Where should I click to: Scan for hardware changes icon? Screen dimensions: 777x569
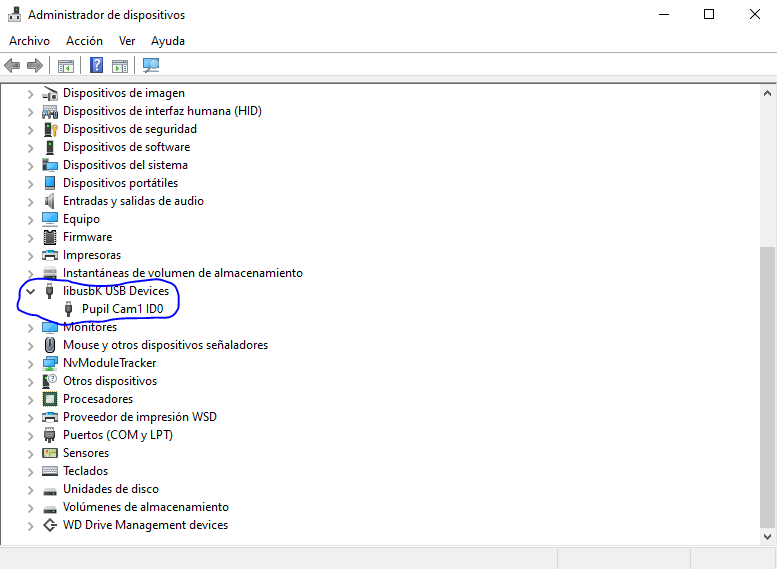[x=151, y=65]
